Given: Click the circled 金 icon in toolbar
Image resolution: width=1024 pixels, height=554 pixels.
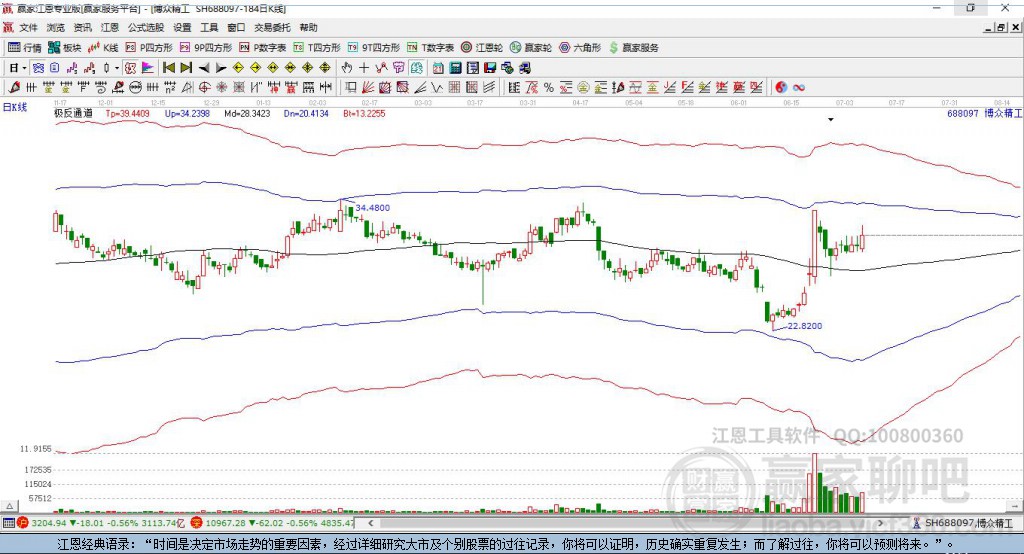Looking at the screenshot, I should [583, 88].
